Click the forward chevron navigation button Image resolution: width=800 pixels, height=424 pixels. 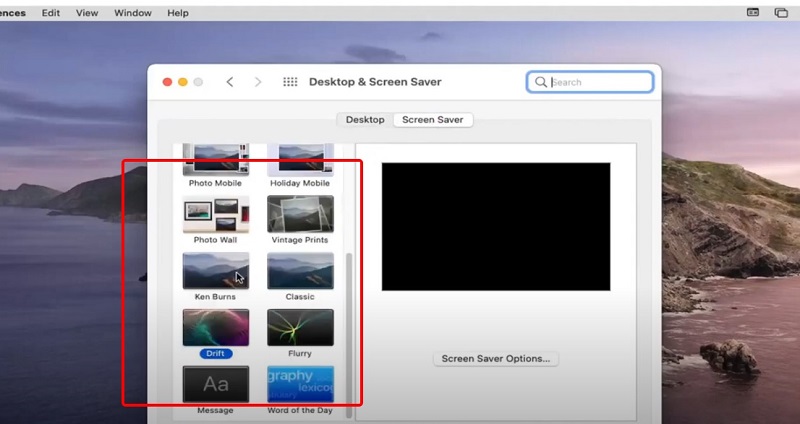coord(258,82)
